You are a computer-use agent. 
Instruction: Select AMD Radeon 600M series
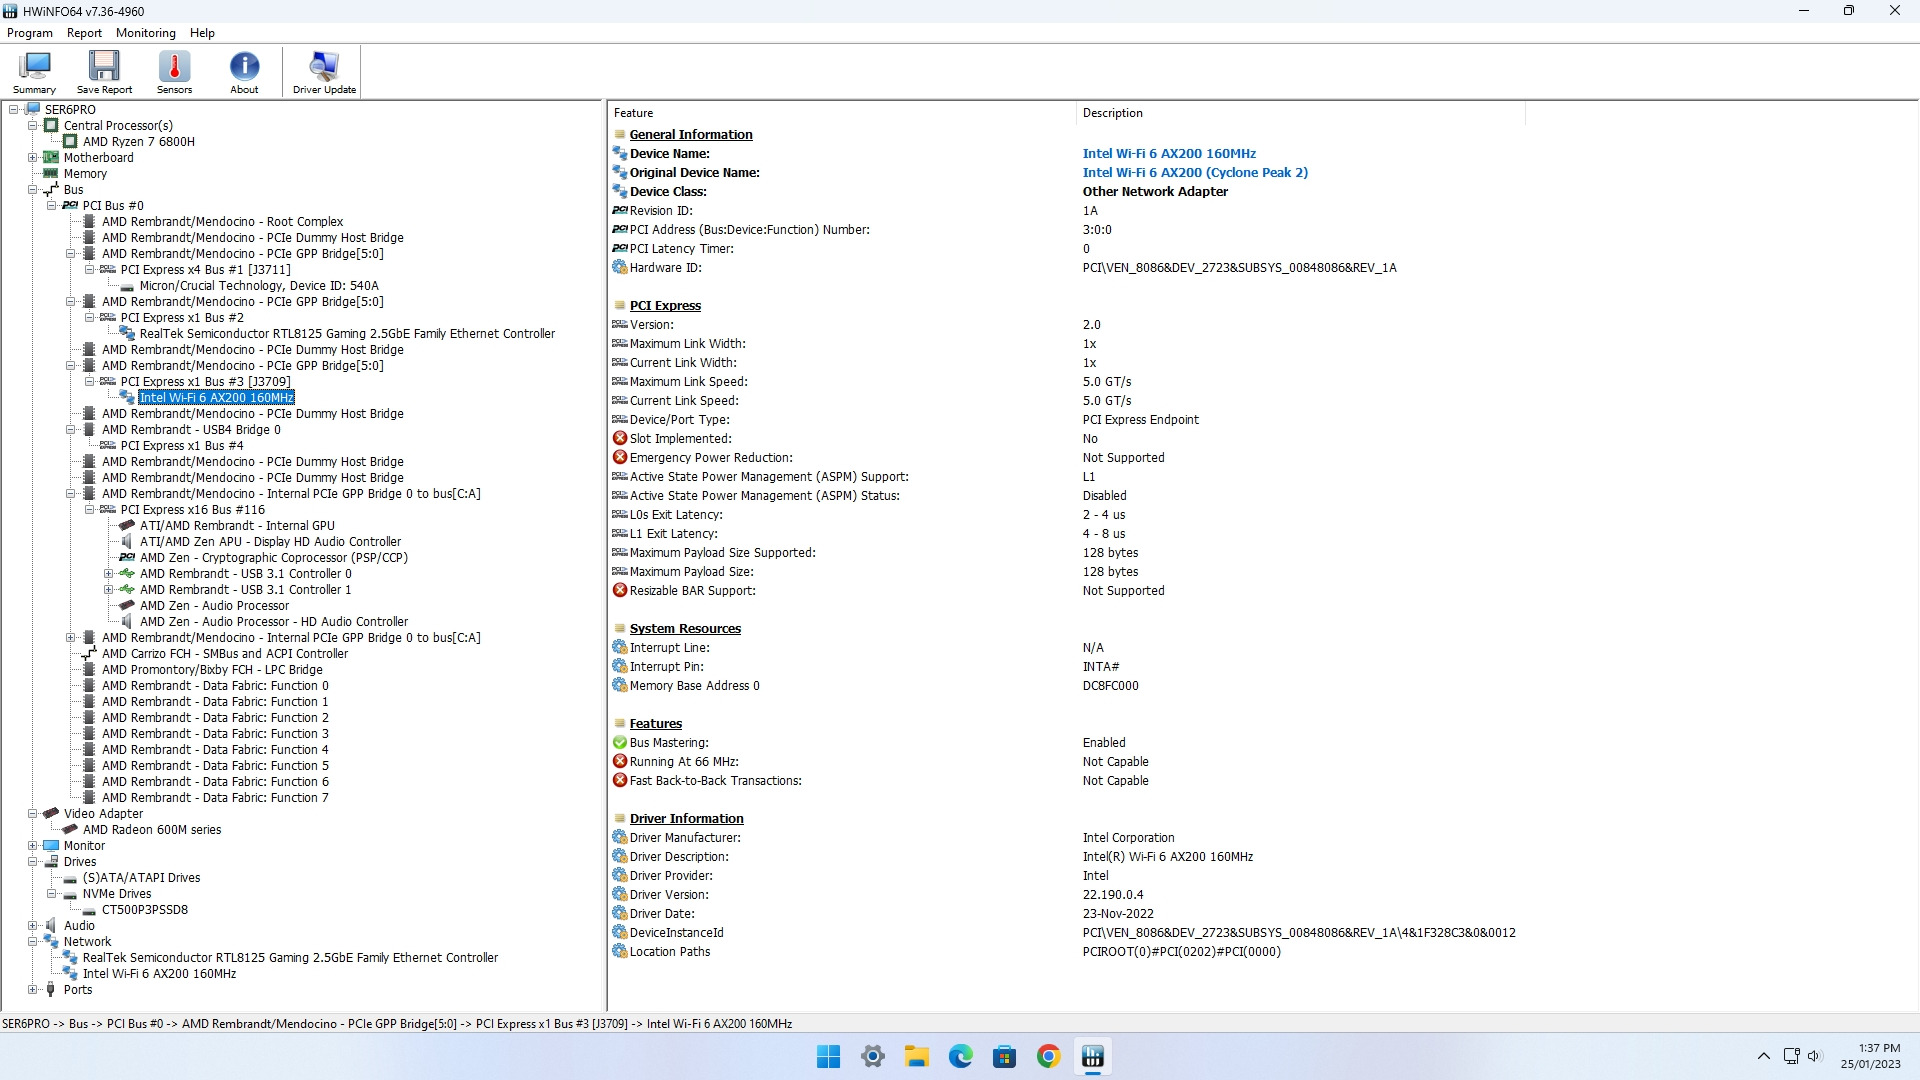(152, 830)
